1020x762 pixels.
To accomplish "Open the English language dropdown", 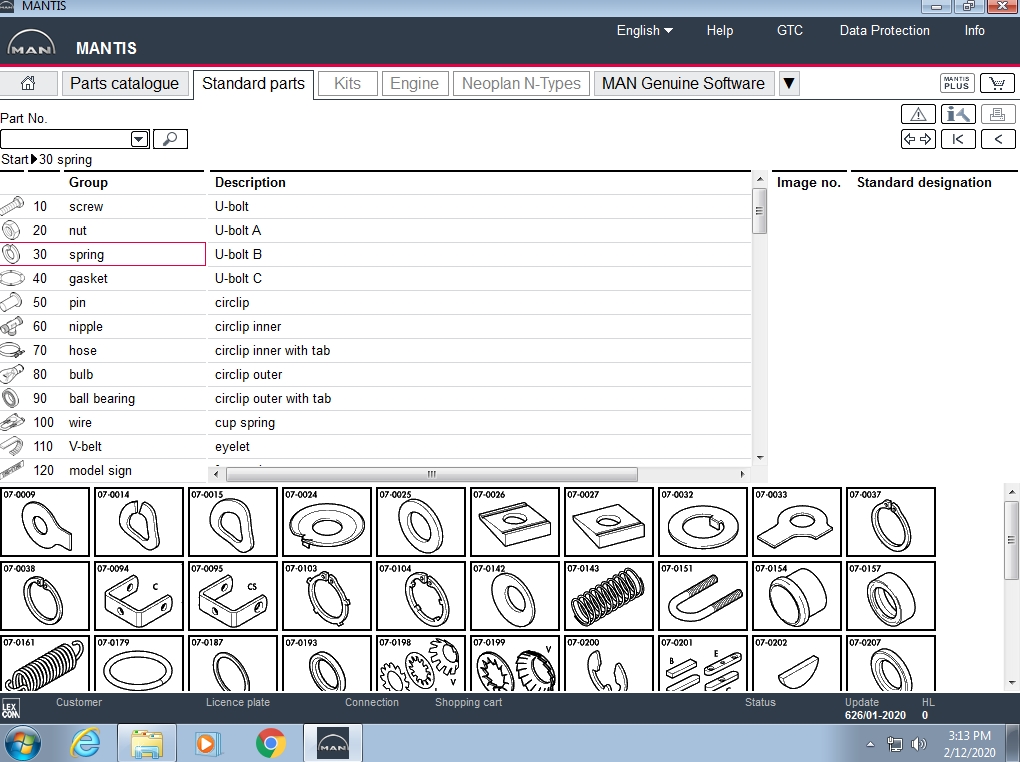I will [644, 30].
